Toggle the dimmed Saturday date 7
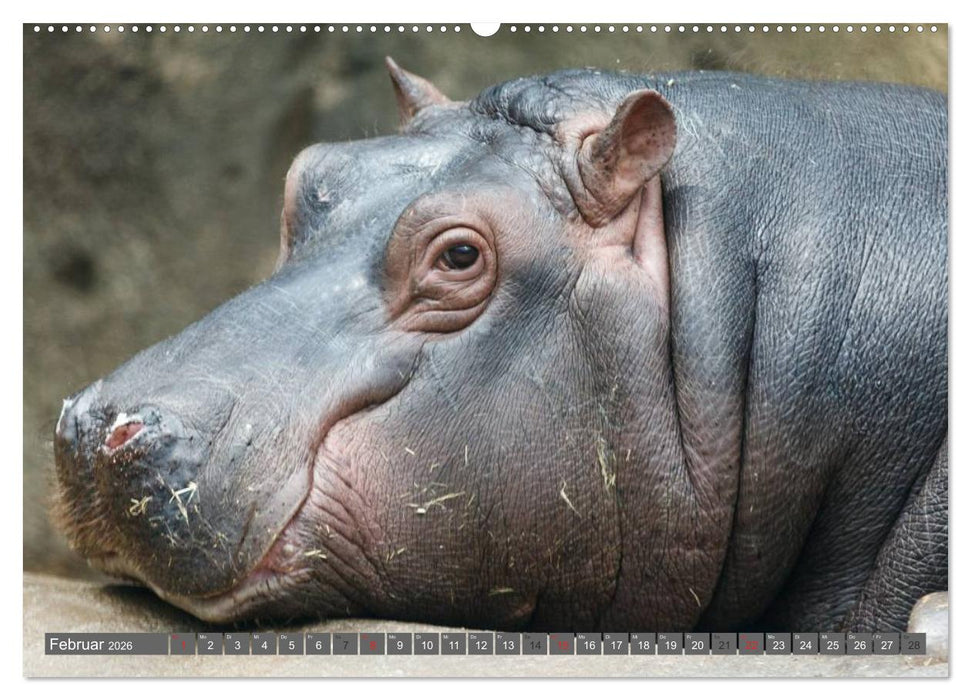Image resolution: width=971 pixels, height=700 pixels. pyautogui.click(x=345, y=648)
